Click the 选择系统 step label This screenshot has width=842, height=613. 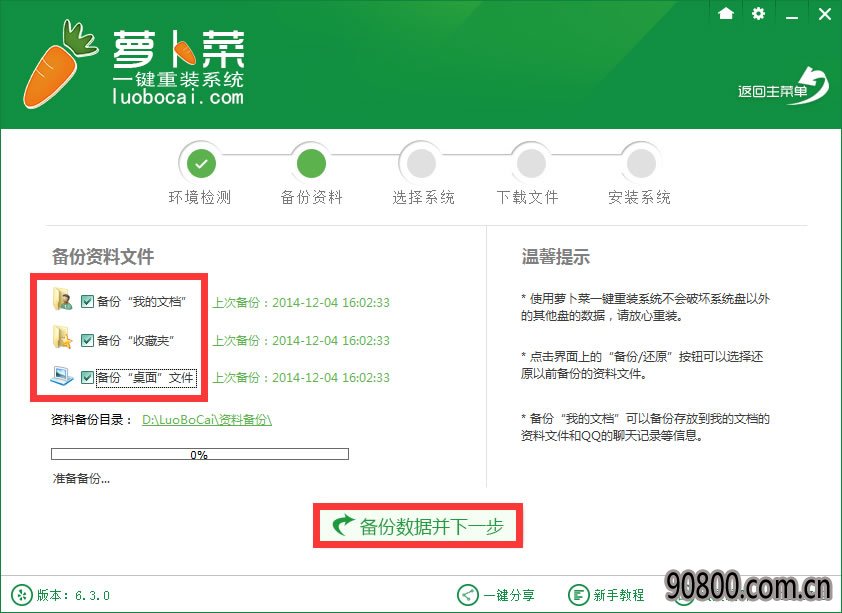tap(423, 198)
